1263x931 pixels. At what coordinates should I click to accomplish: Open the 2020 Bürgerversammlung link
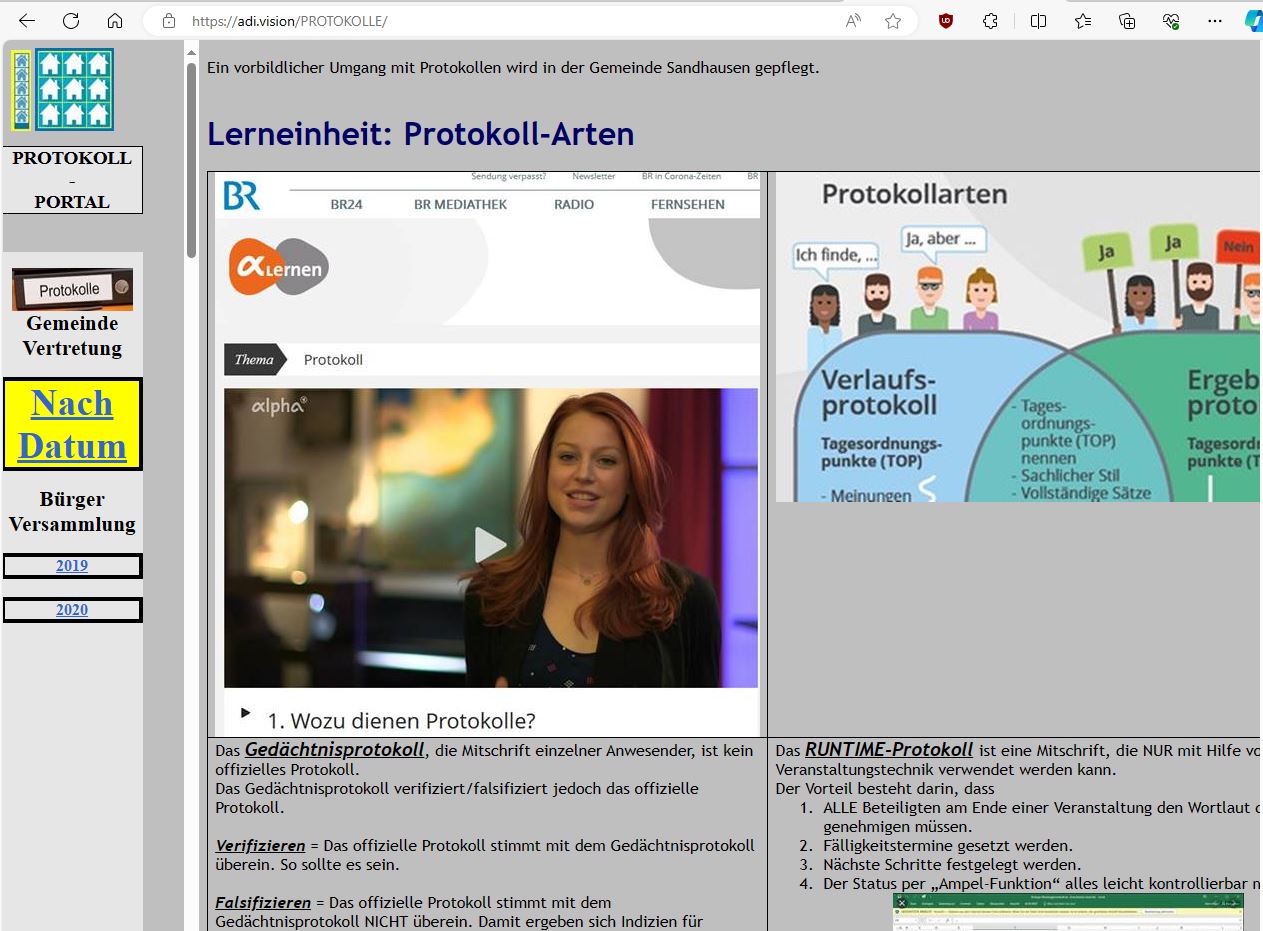click(72, 610)
